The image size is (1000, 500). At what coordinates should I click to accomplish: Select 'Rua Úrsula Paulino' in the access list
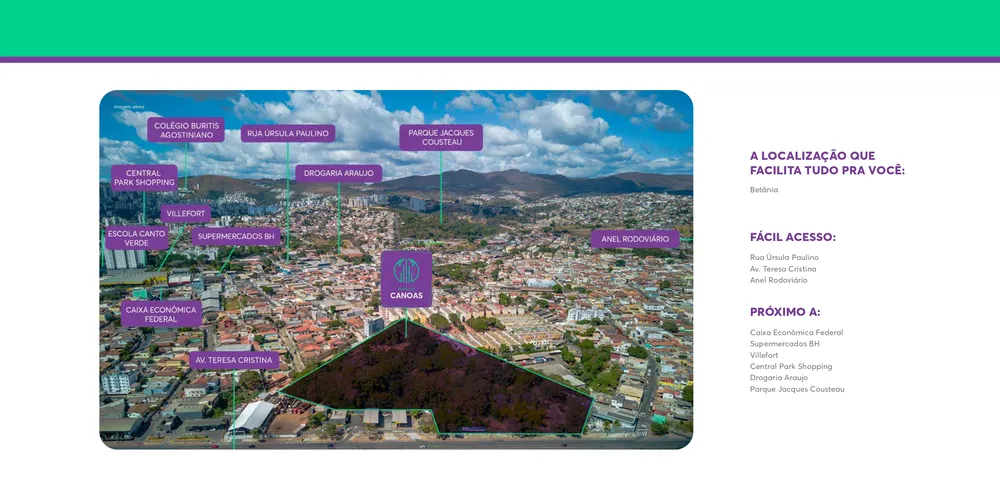784,257
